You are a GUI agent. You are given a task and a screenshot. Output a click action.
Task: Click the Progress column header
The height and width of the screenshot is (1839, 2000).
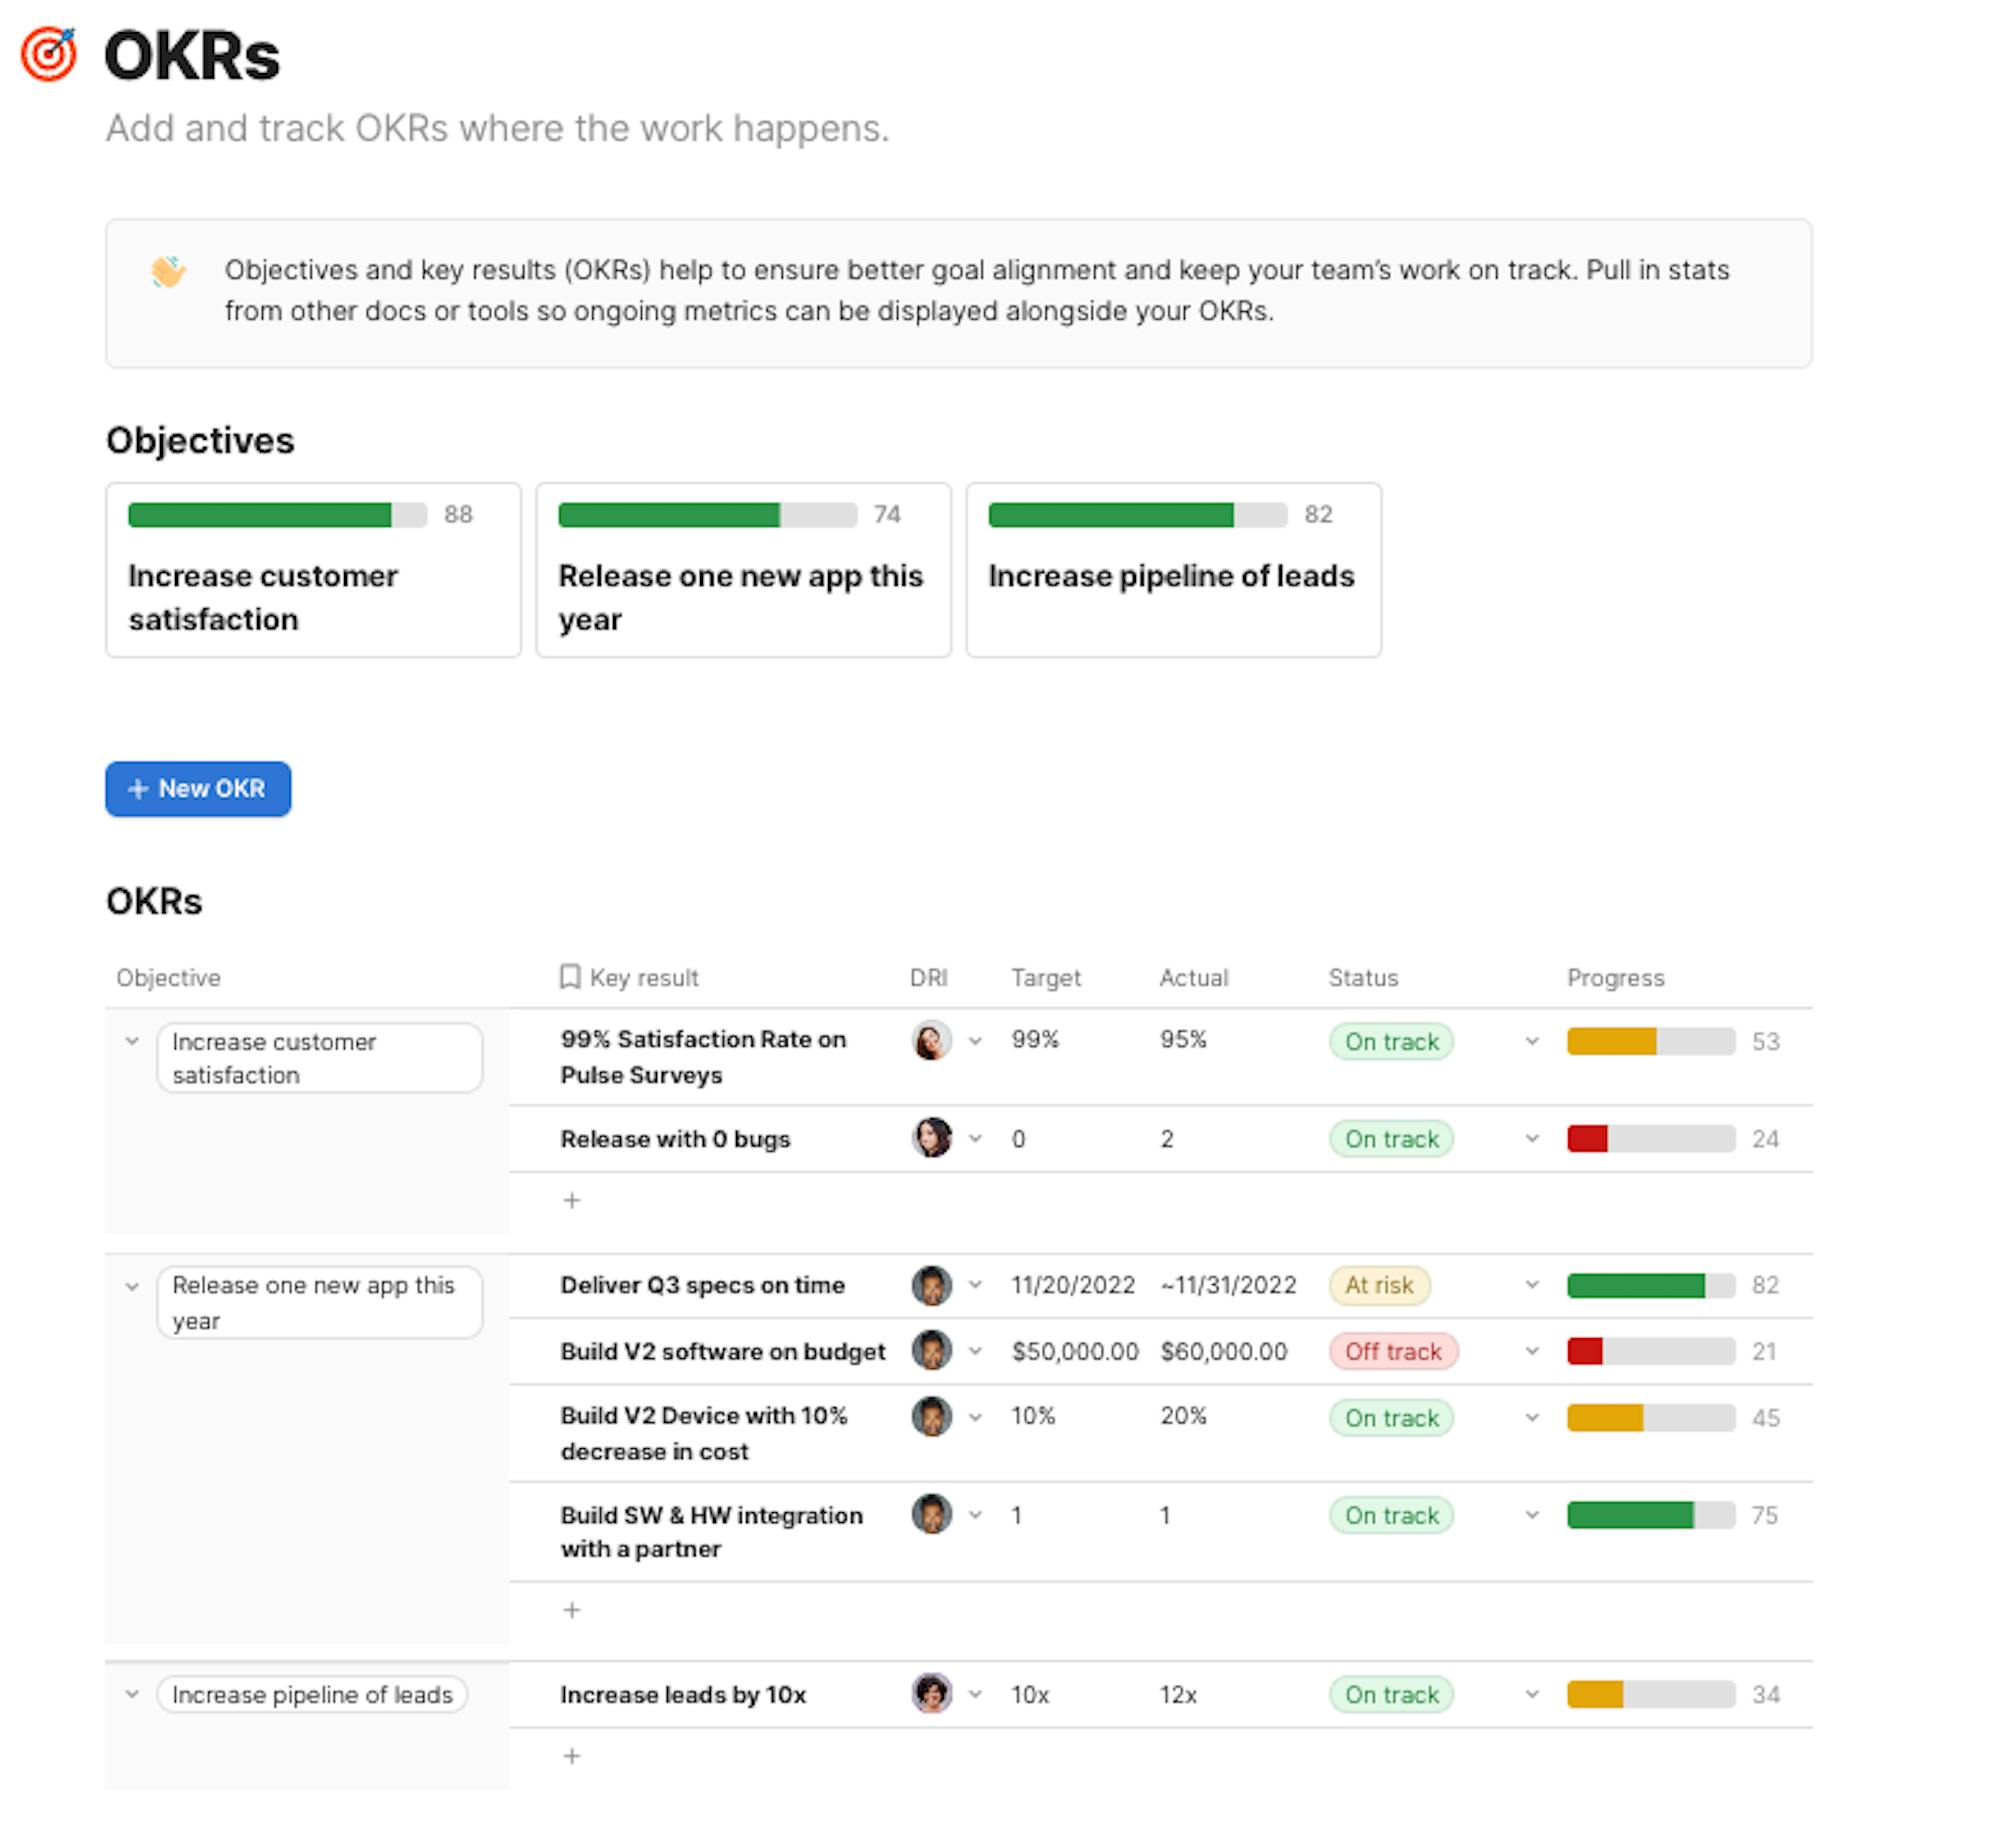click(1615, 978)
